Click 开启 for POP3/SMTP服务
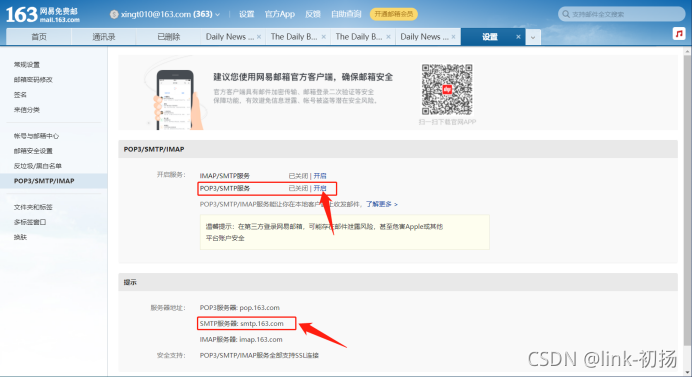The image size is (692, 377). (320, 188)
